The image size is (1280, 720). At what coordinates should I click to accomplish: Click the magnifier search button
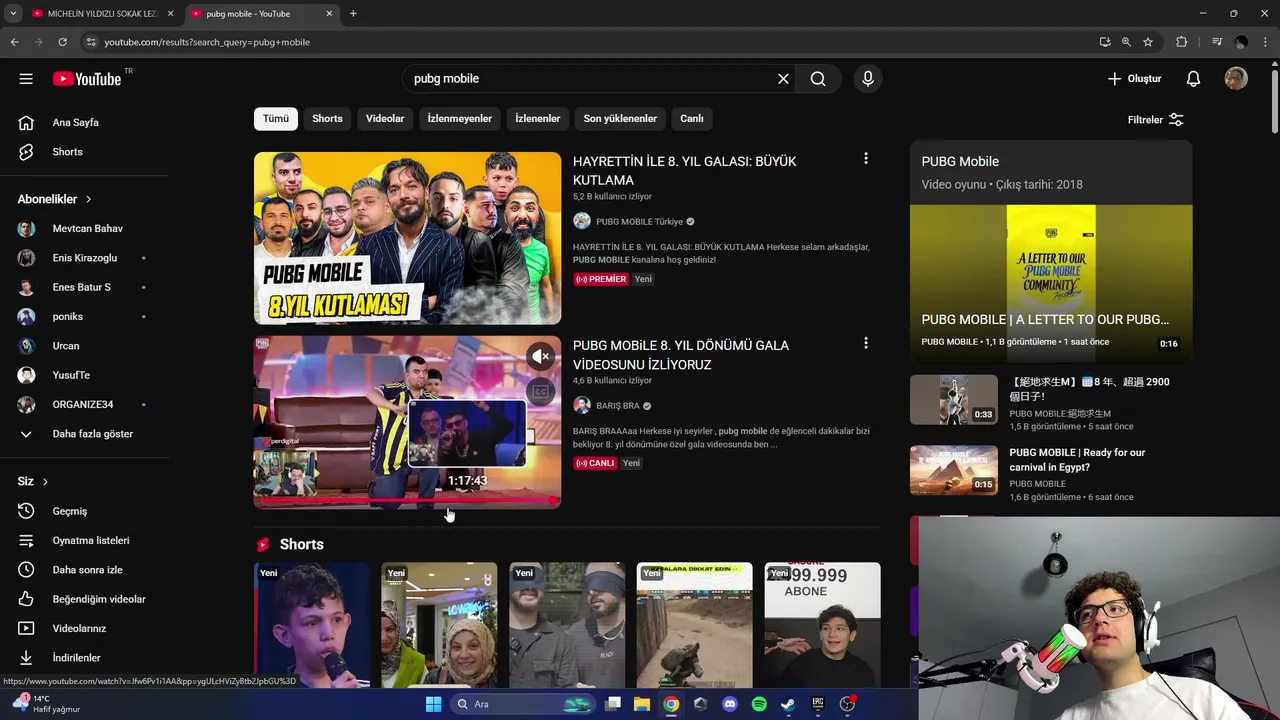[818, 79]
